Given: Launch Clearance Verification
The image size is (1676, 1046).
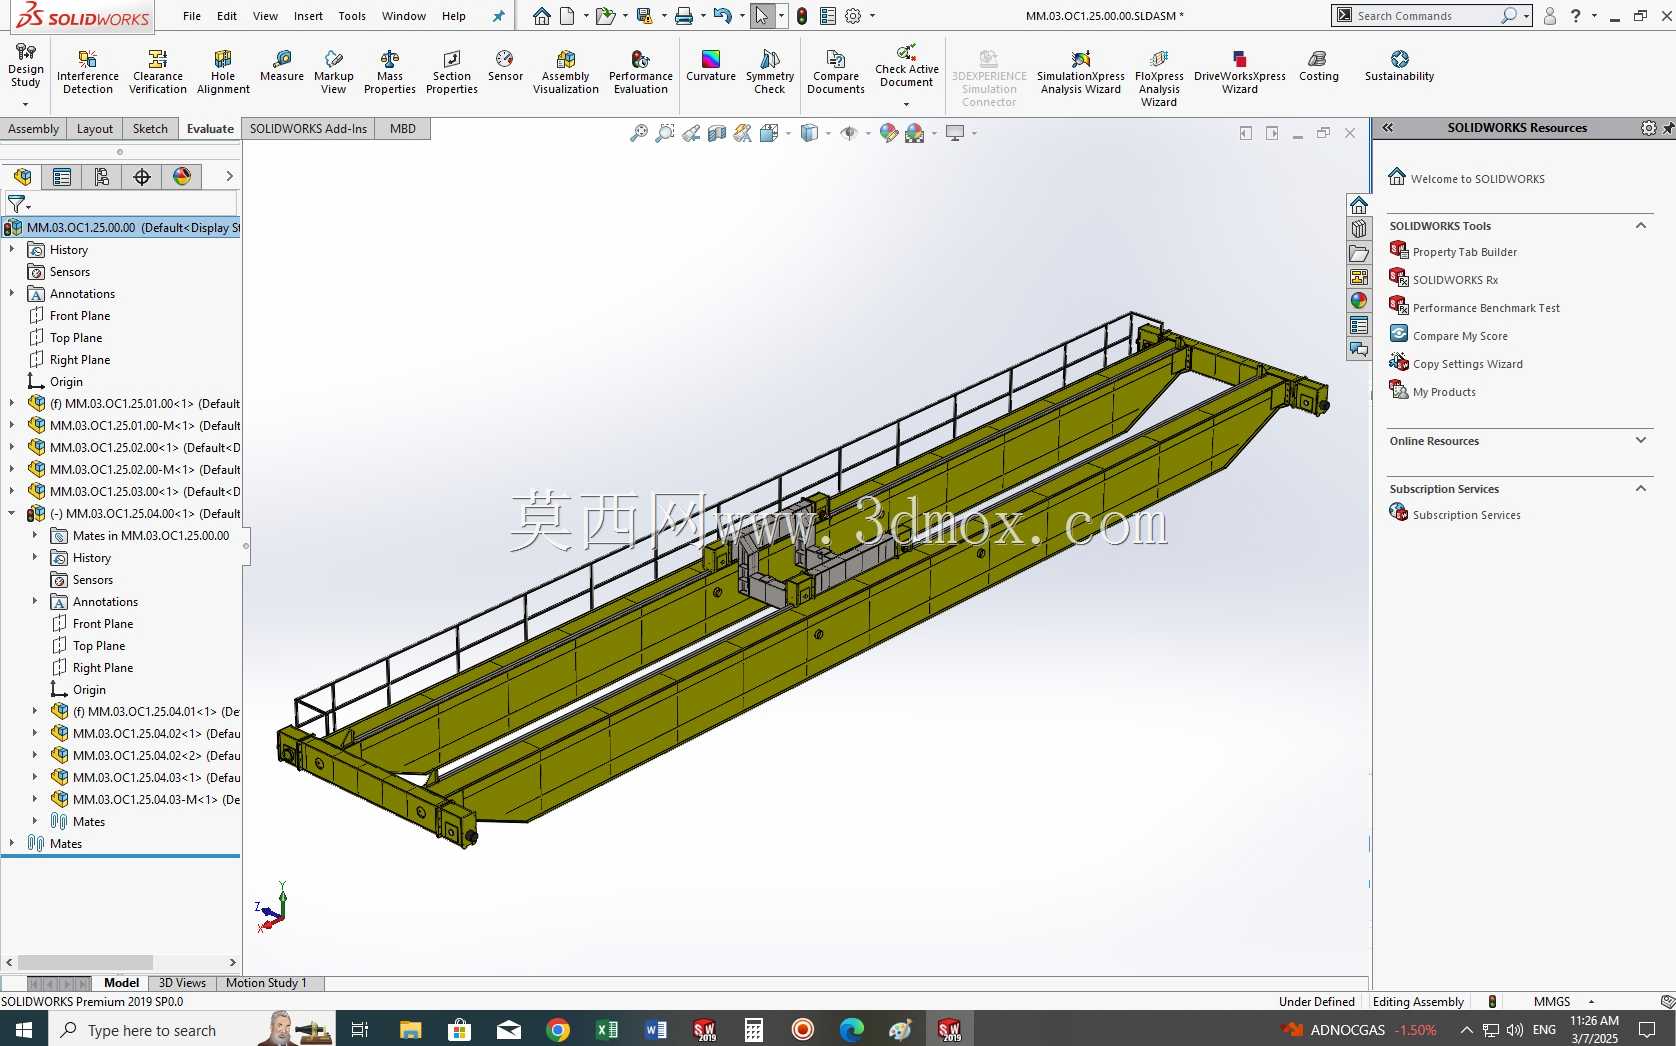Looking at the screenshot, I should tap(158, 73).
